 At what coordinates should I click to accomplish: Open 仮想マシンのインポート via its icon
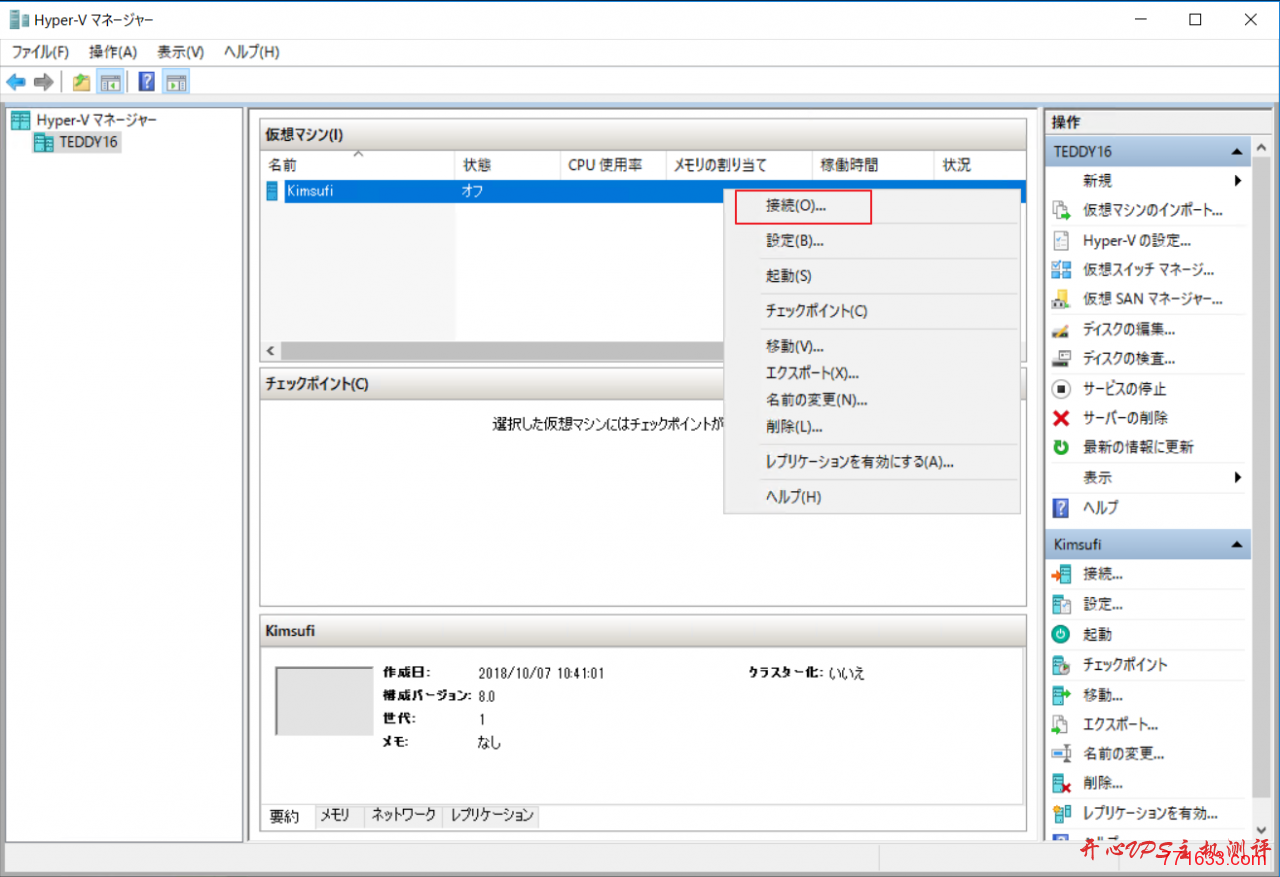[1060, 210]
